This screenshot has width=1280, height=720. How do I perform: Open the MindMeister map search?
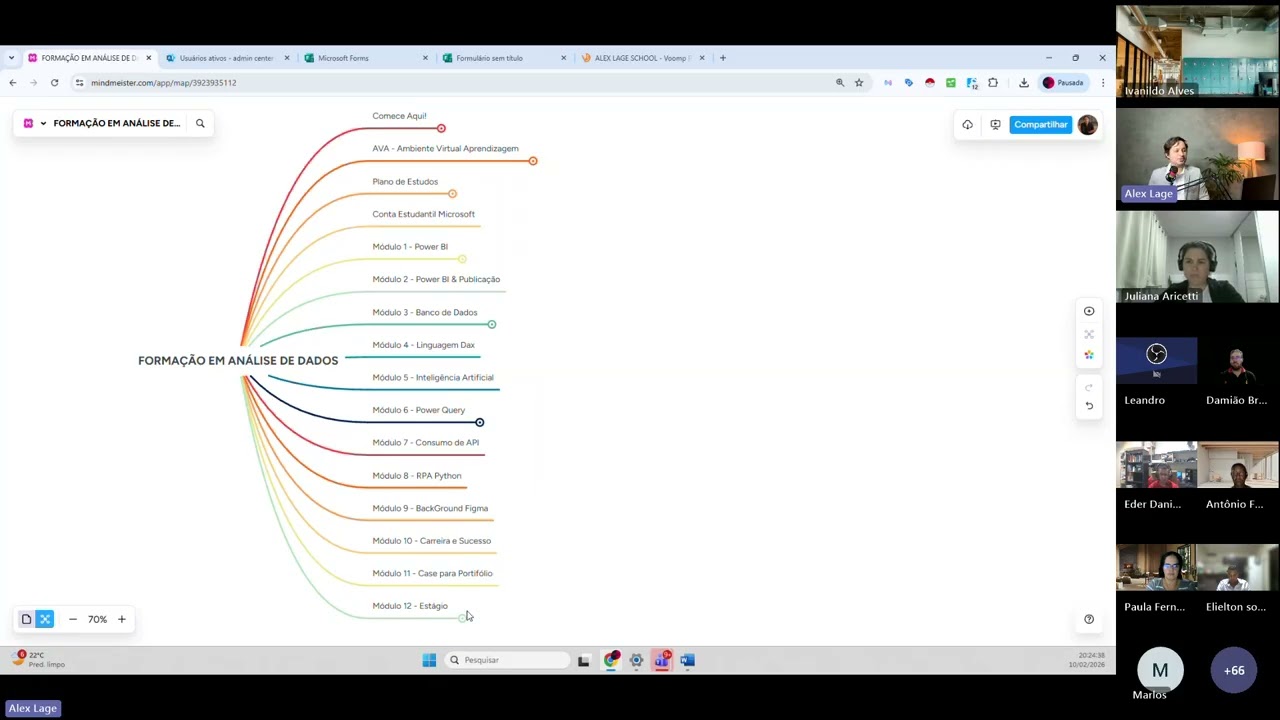[200, 123]
